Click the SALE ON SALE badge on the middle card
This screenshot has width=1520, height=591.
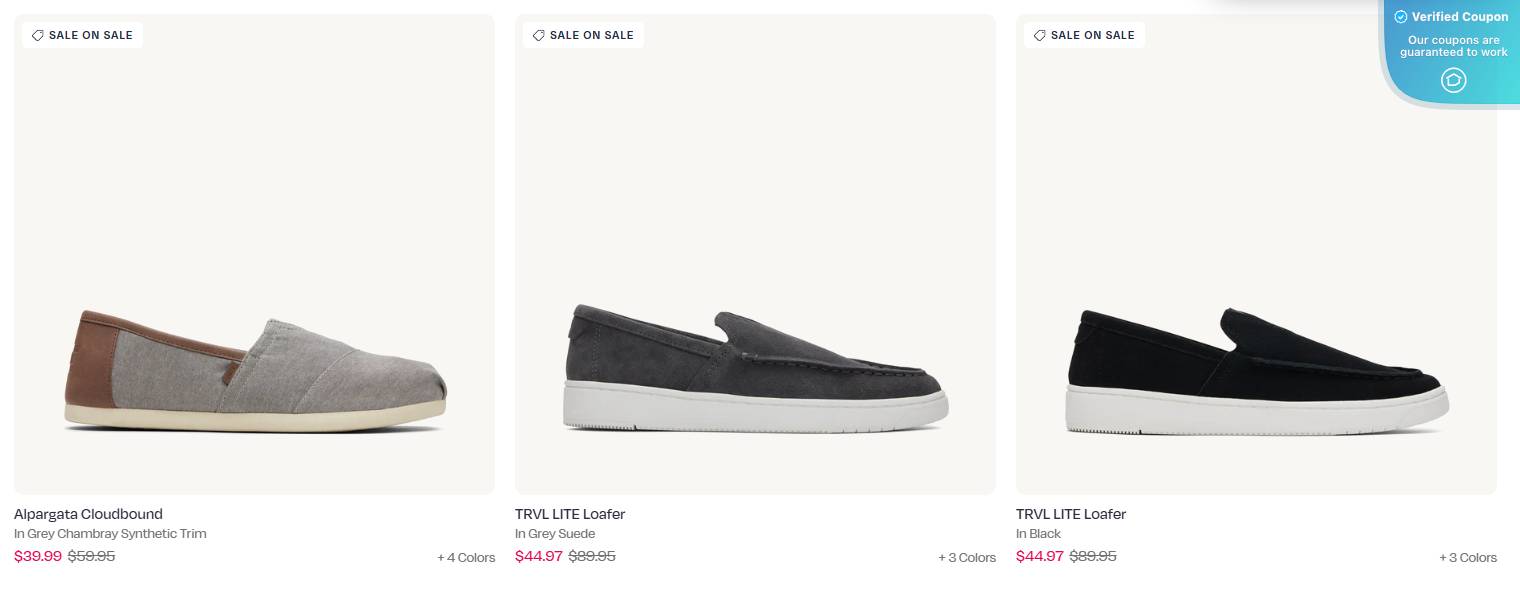point(583,35)
